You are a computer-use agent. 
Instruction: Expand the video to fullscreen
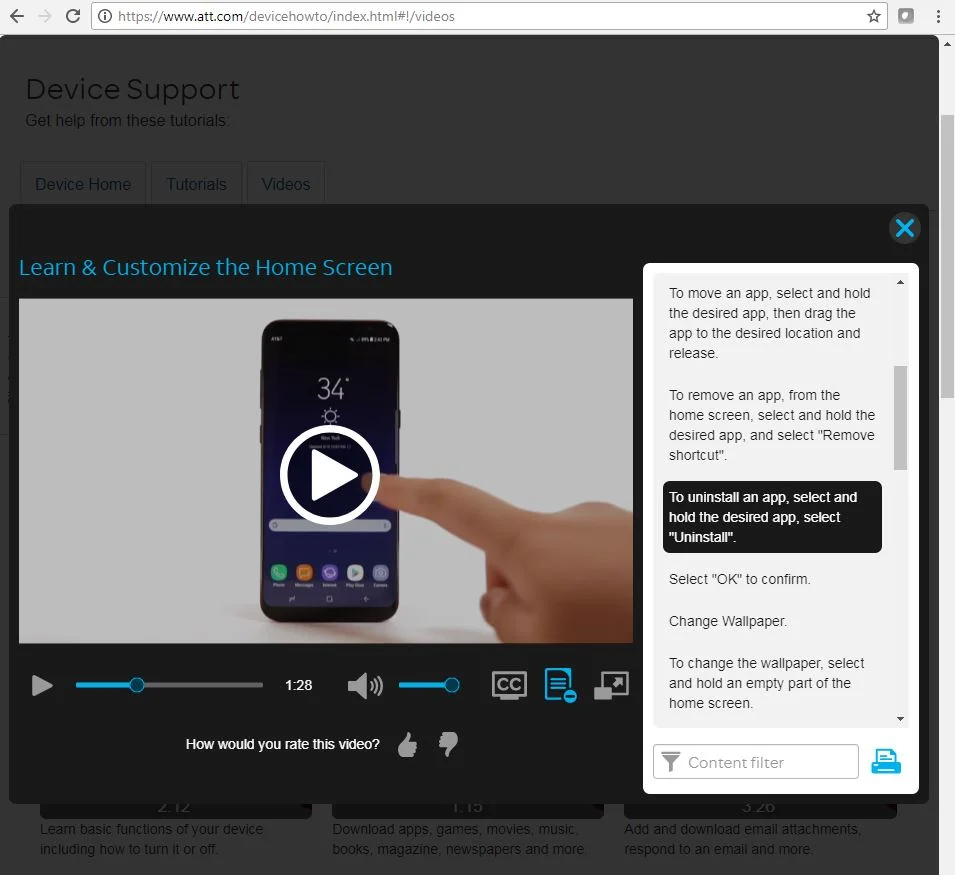[611, 685]
